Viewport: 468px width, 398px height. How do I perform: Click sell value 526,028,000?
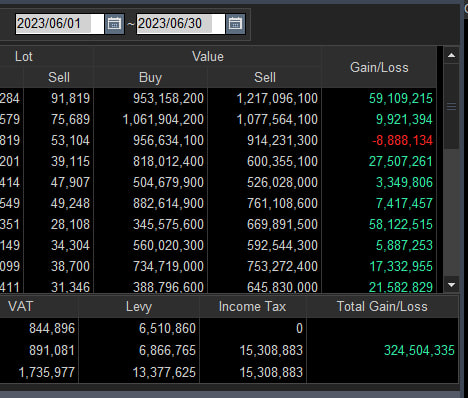click(282, 182)
